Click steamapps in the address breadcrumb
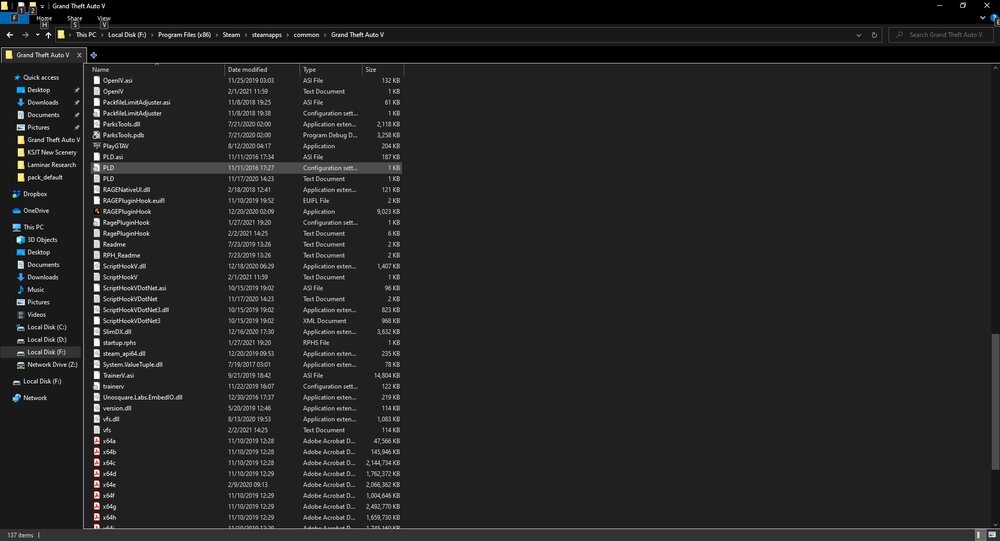1000x541 pixels. 267,35
